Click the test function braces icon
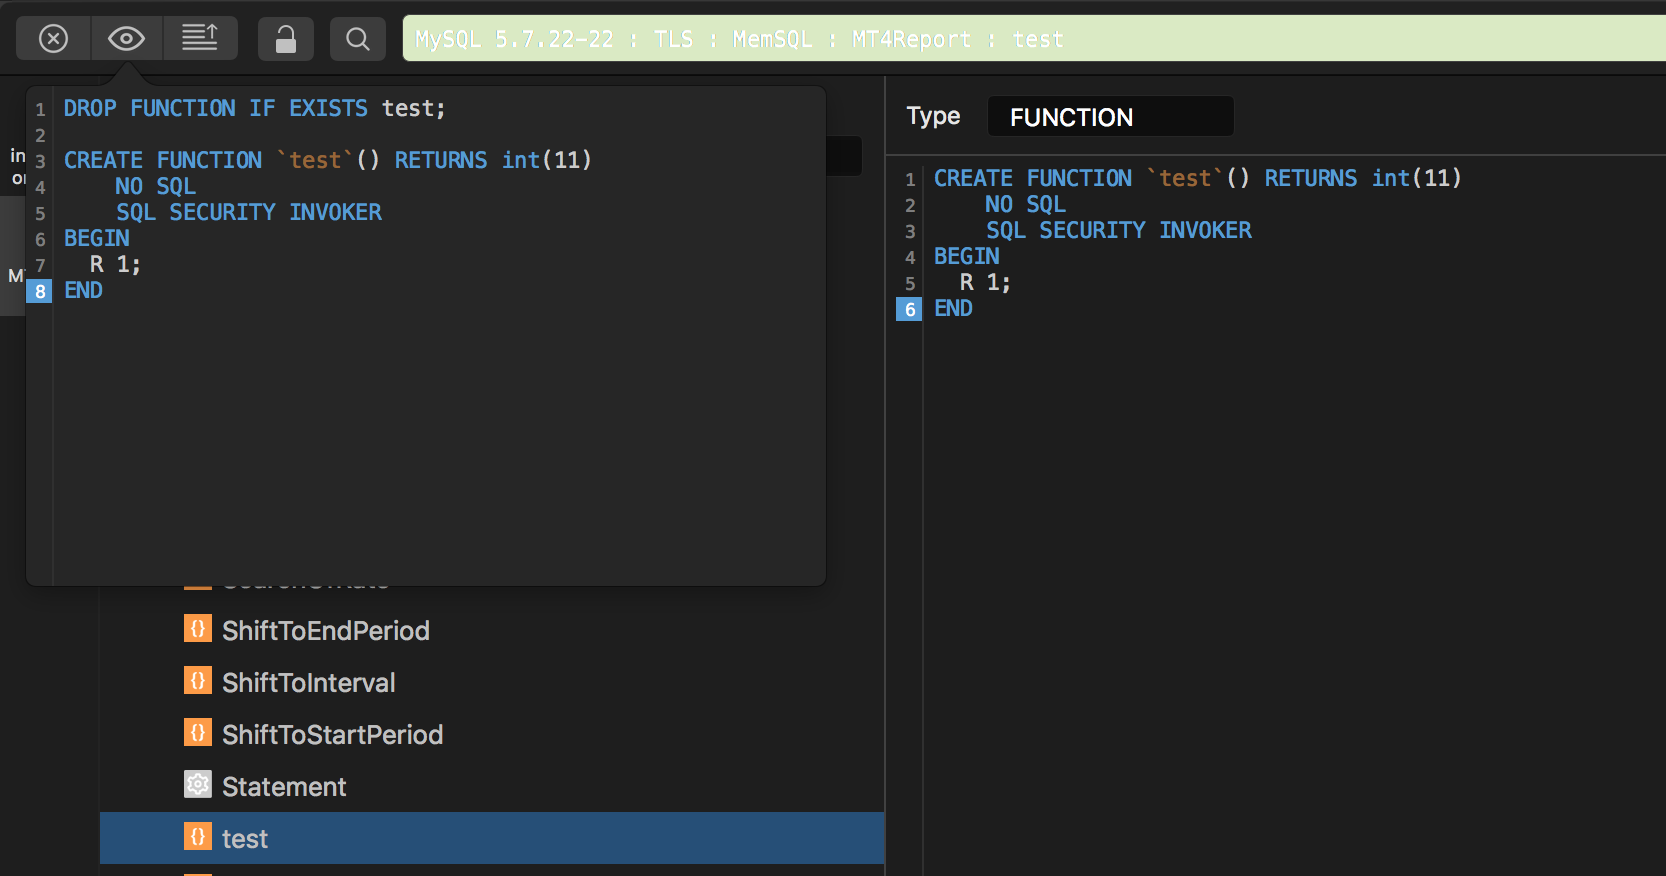 click(198, 836)
